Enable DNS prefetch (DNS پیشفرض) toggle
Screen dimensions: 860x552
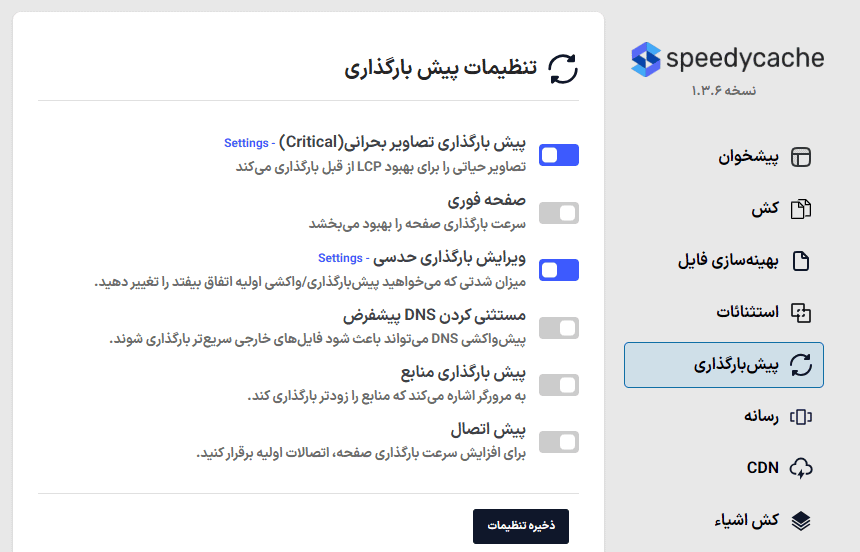point(559,327)
